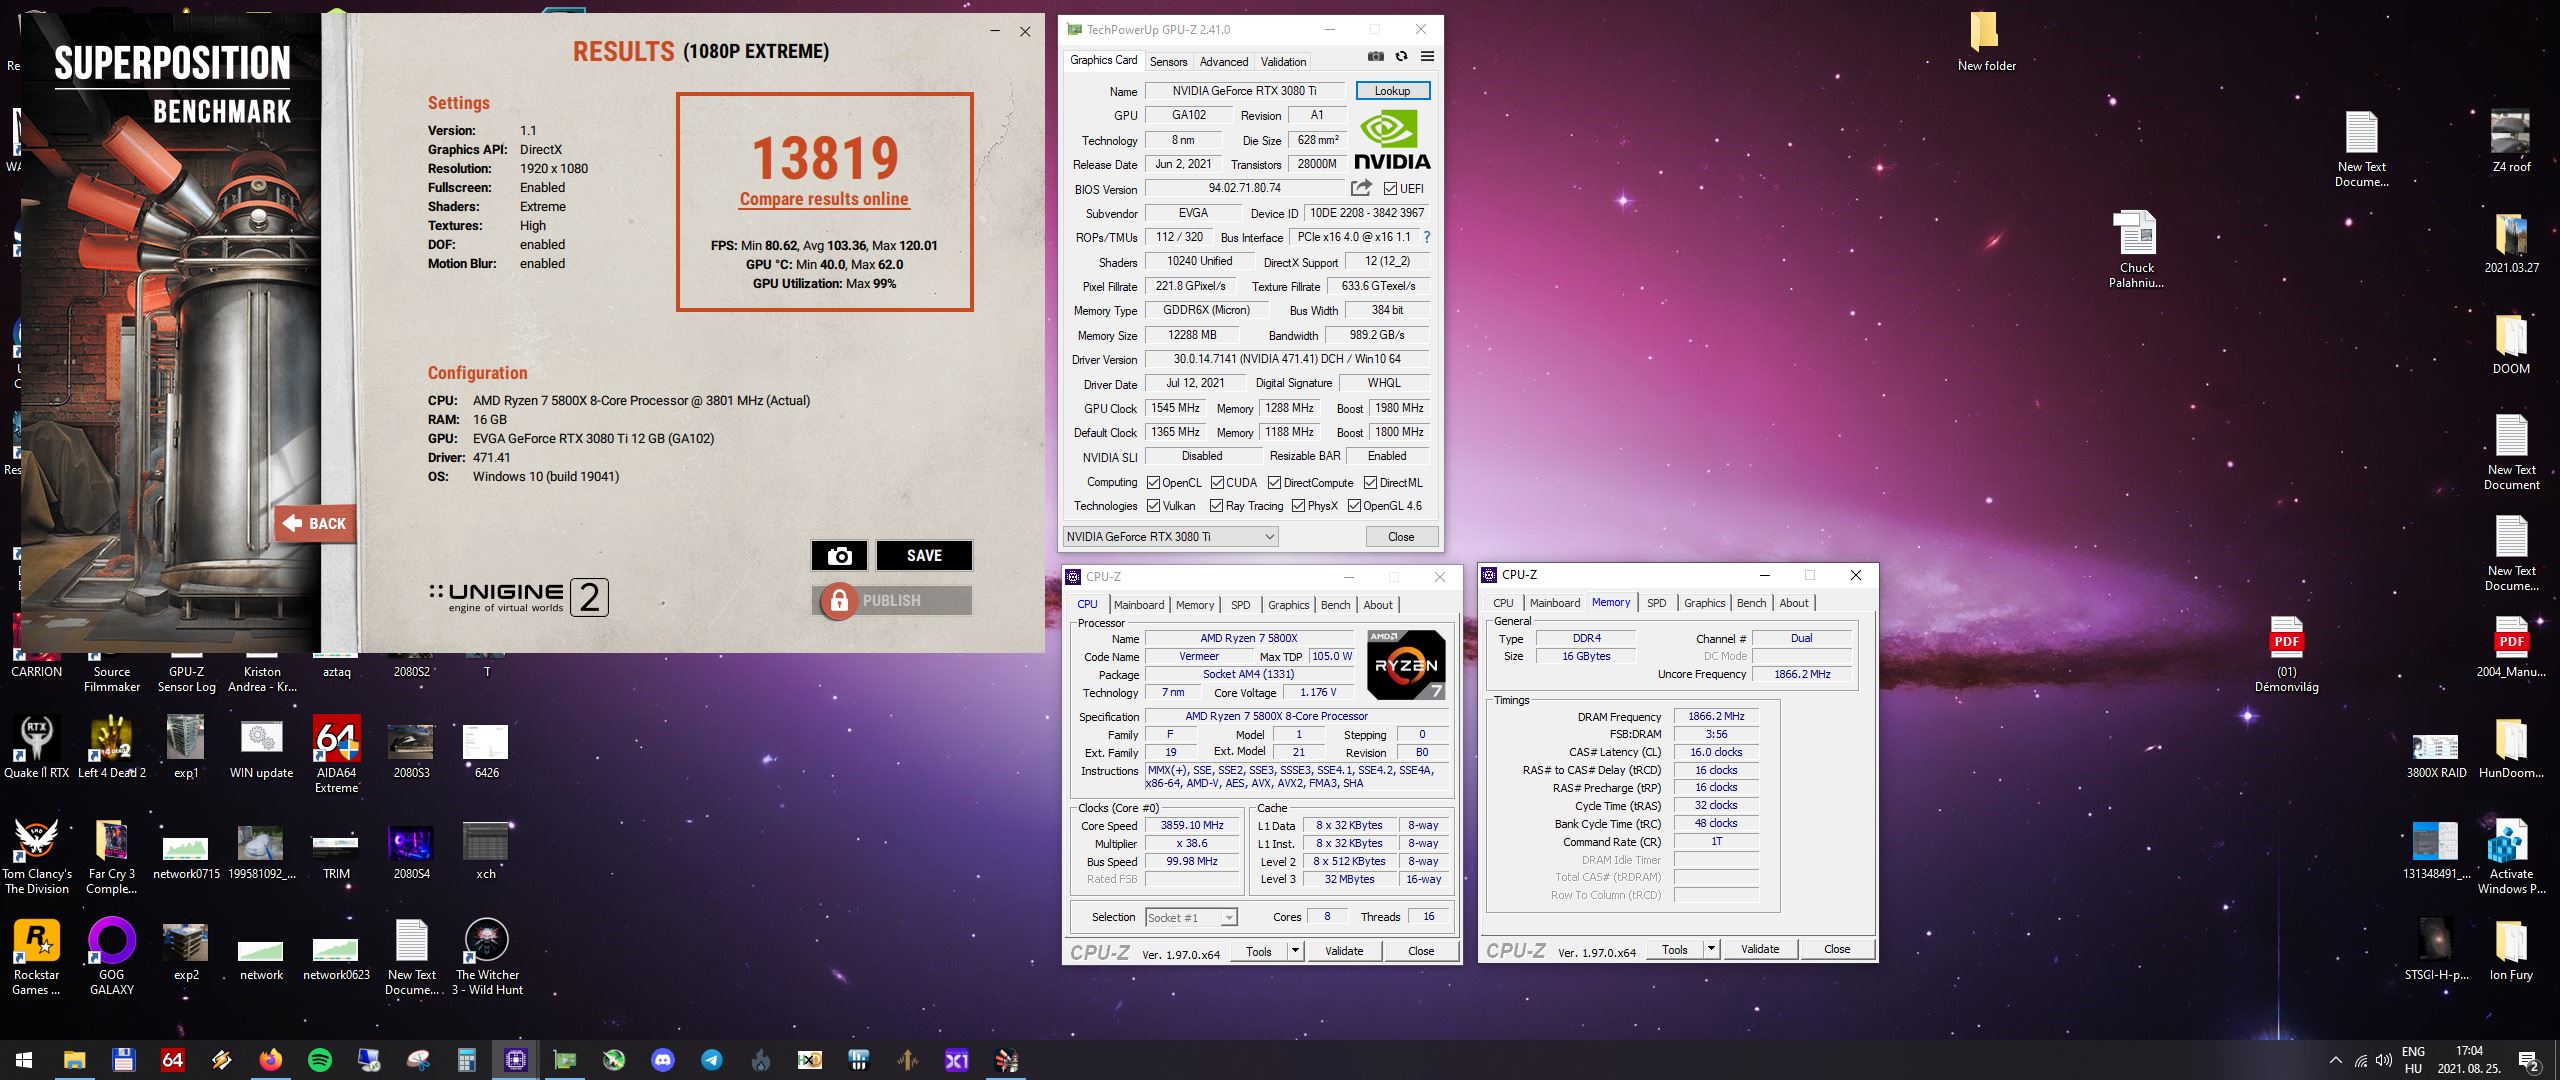Open Bench tab in left CPU-Z
This screenshot has height=1080, width=2560.
(1335, 605)
